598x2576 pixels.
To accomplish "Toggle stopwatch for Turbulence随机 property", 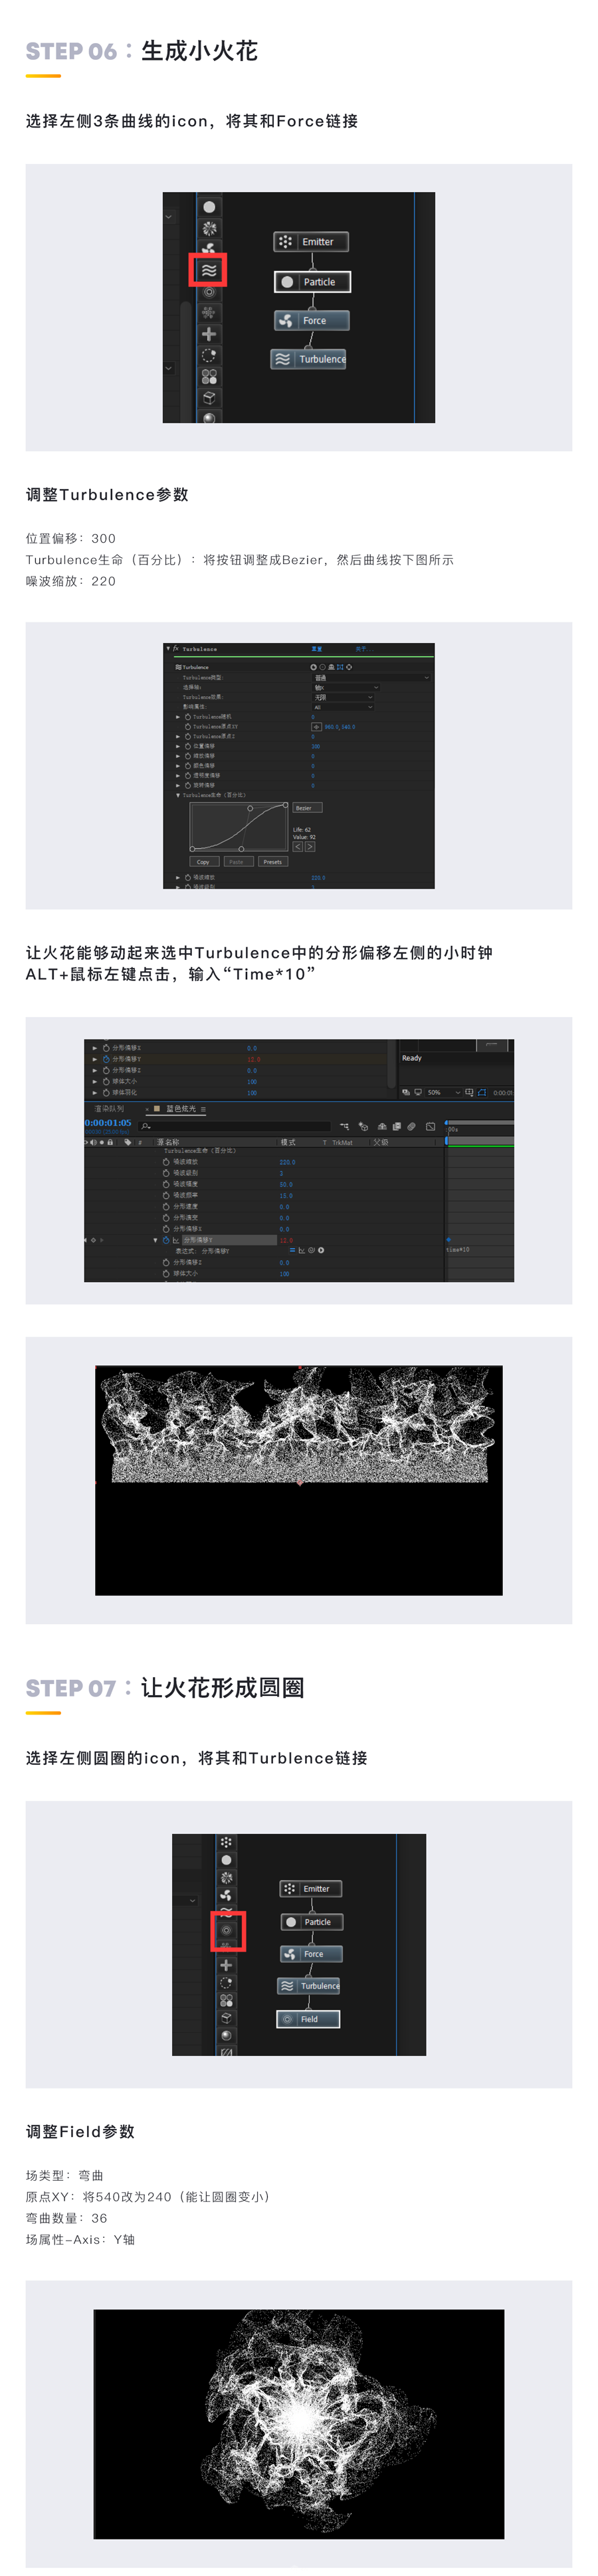I will (x=187, y=717).
